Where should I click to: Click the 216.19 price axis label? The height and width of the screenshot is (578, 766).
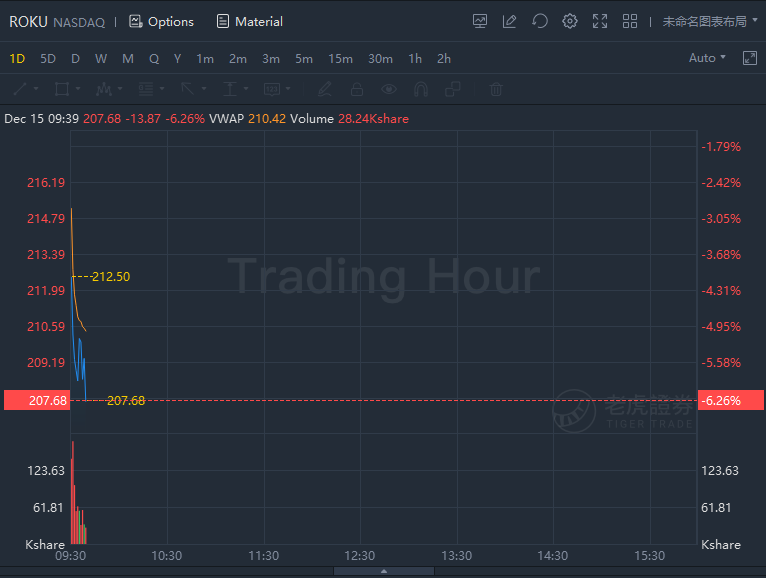pos(46,183)
